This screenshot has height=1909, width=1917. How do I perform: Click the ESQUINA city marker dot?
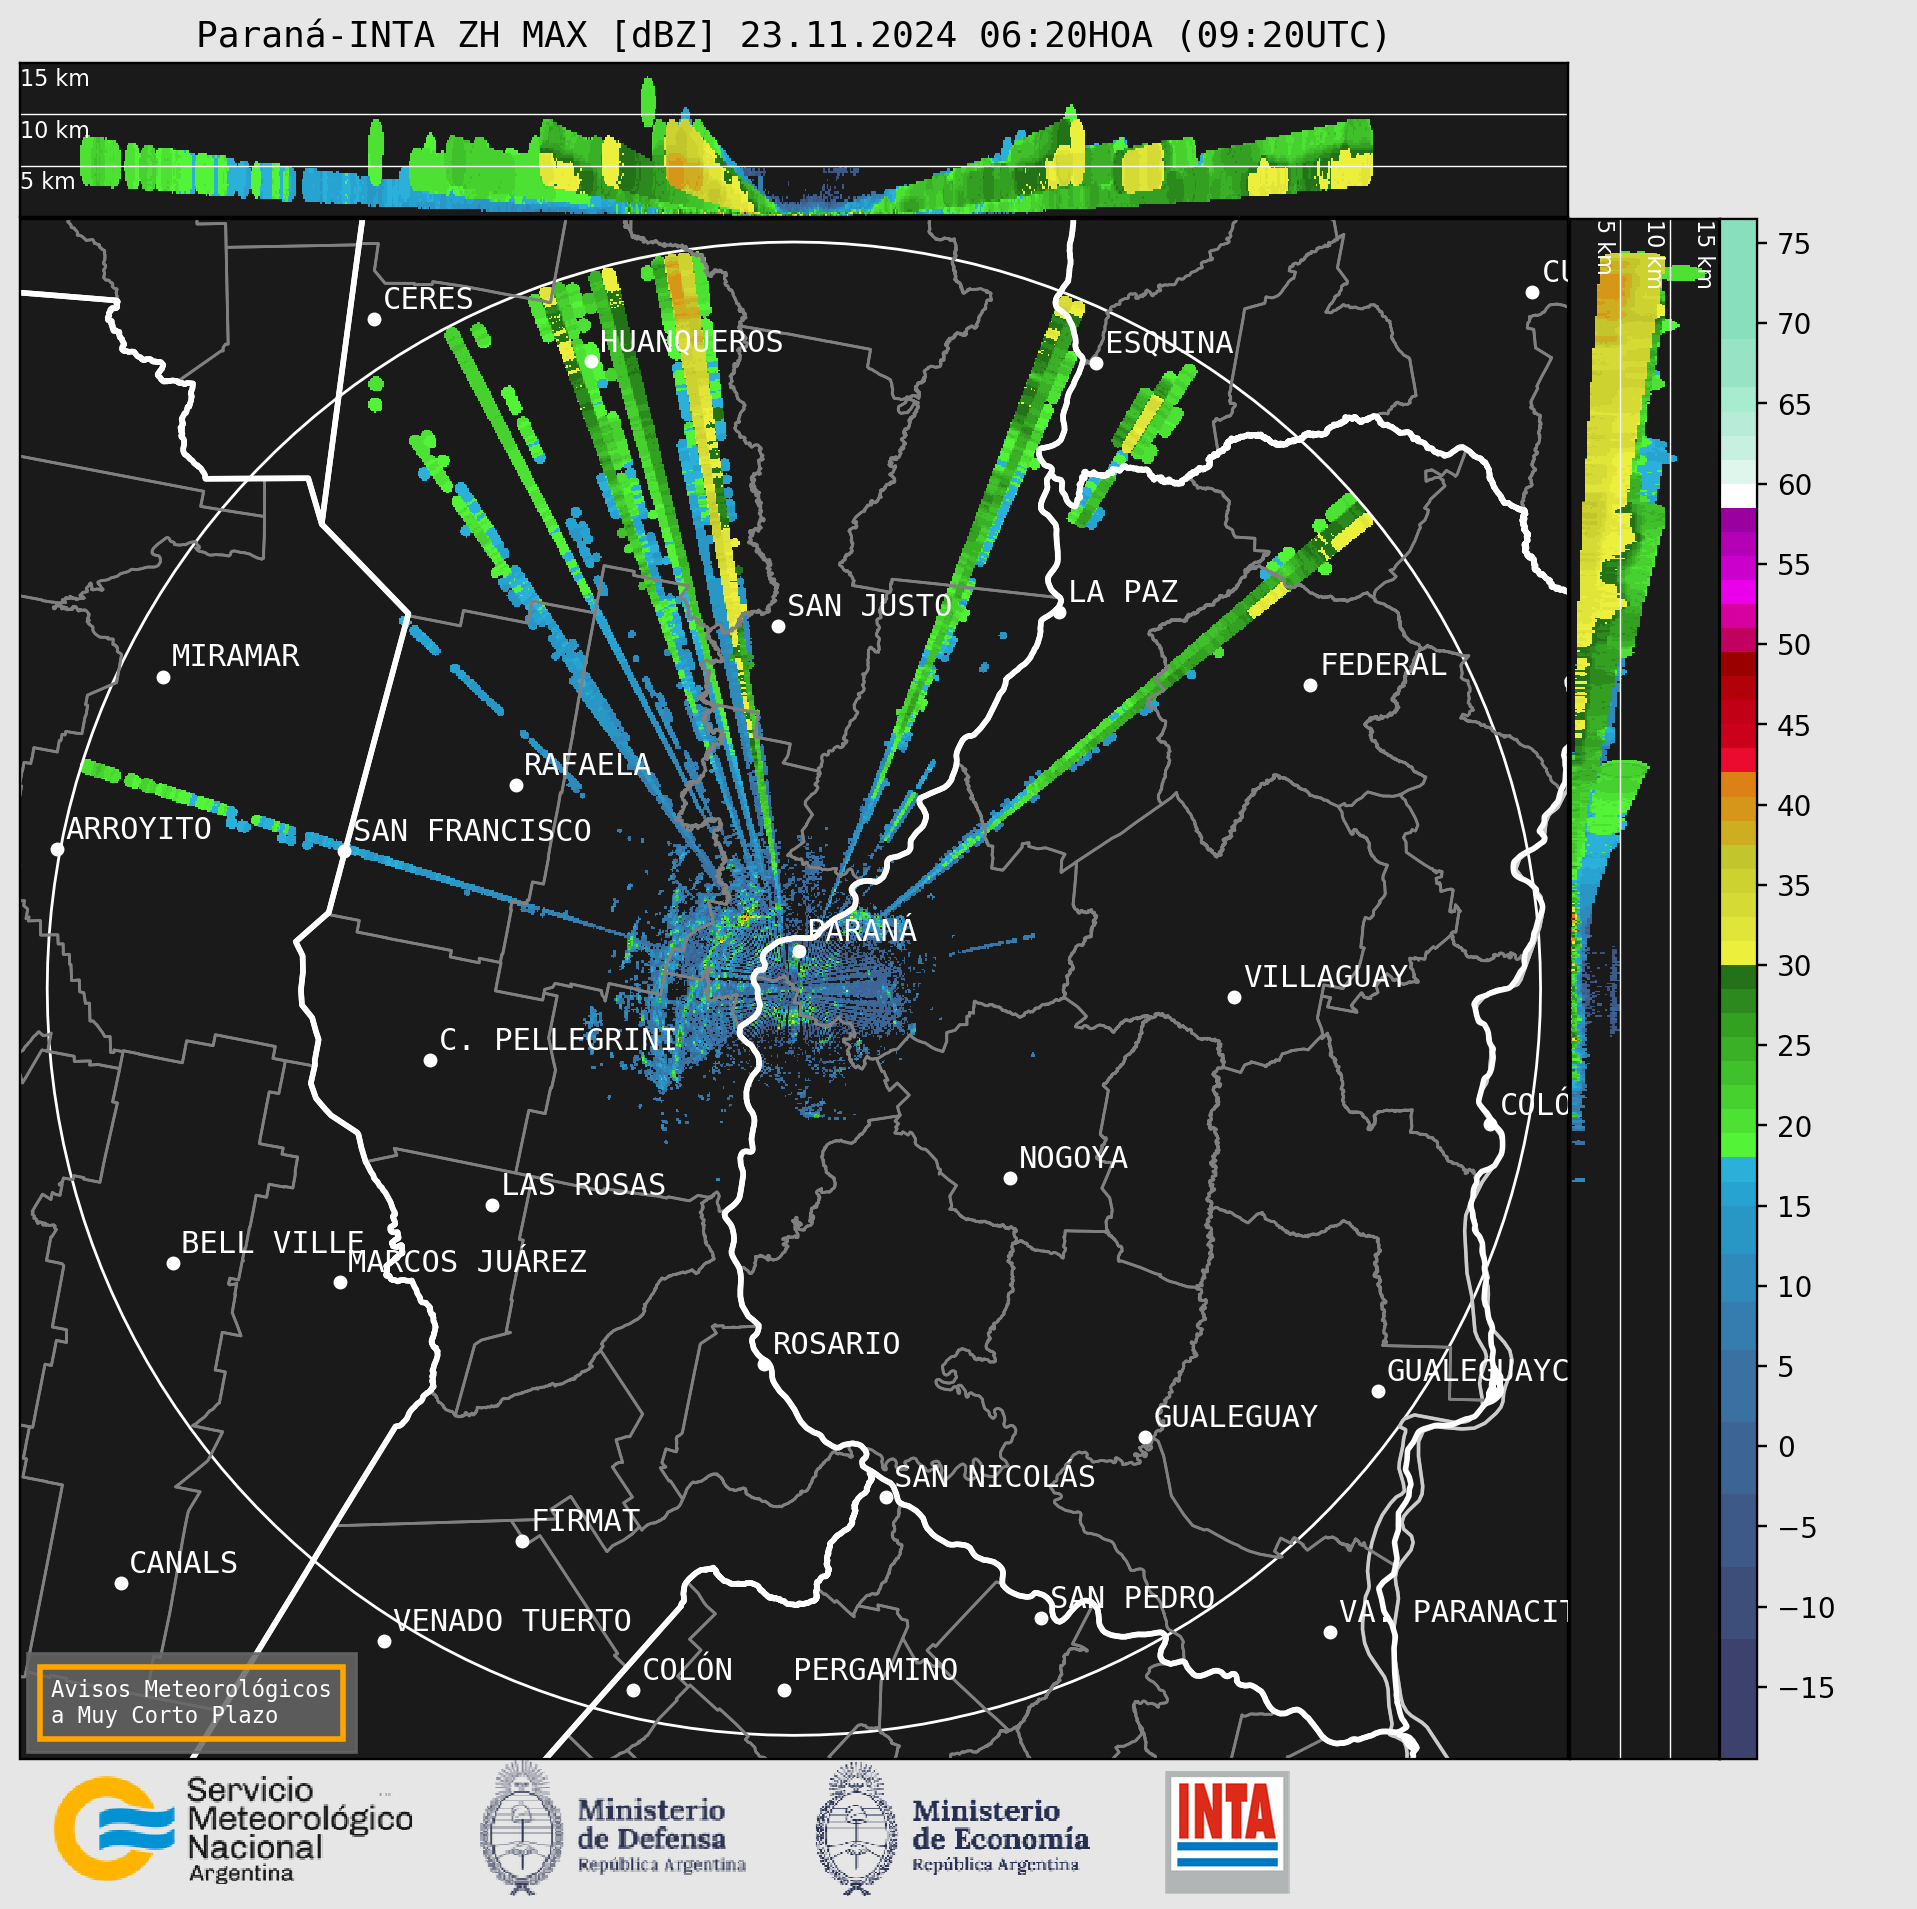1096,363
